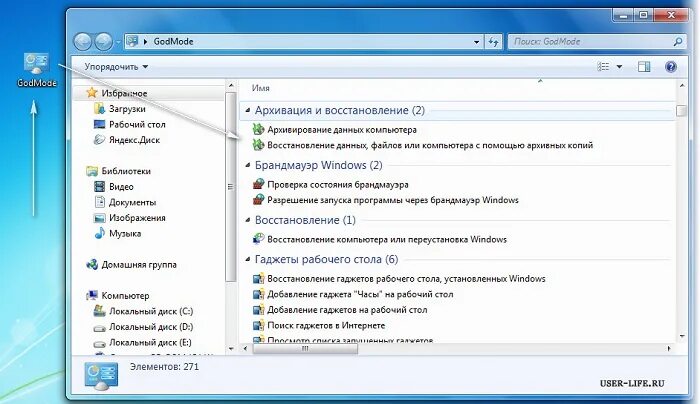Go back using the Back navigation arrow
700x404 pixels.
(x=83, y=42)
